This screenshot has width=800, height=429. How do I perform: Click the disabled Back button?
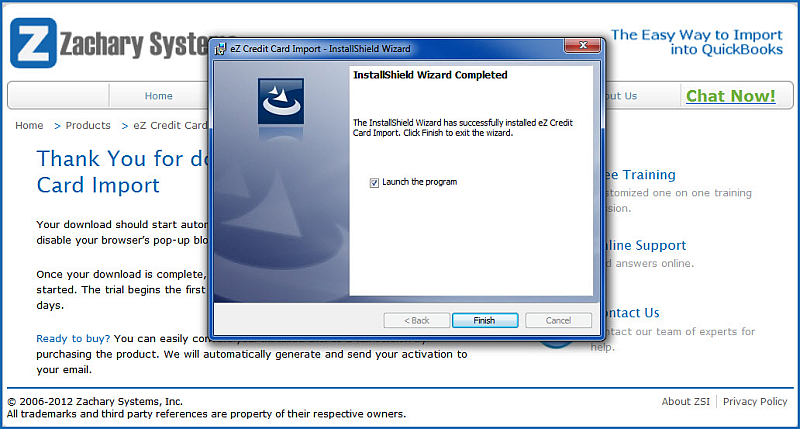[x=416, y=320]
